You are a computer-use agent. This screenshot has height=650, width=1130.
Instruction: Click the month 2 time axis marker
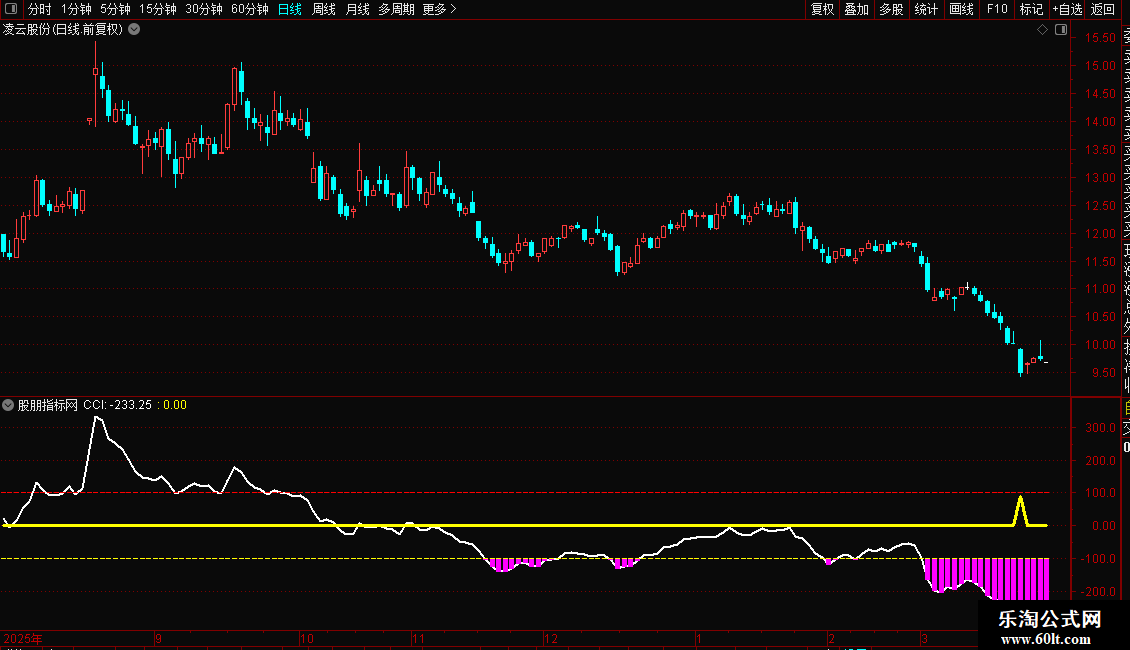pyautogui.click(x=832, y=638)
